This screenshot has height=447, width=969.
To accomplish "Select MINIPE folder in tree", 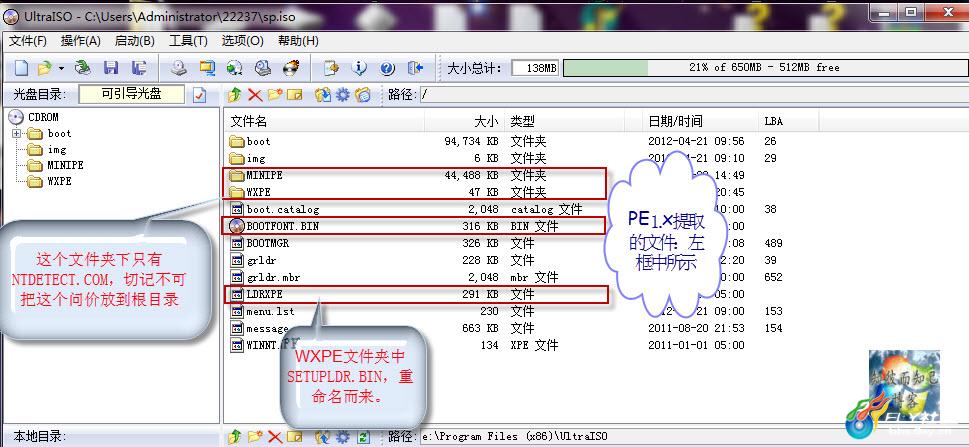I will 66,166.
